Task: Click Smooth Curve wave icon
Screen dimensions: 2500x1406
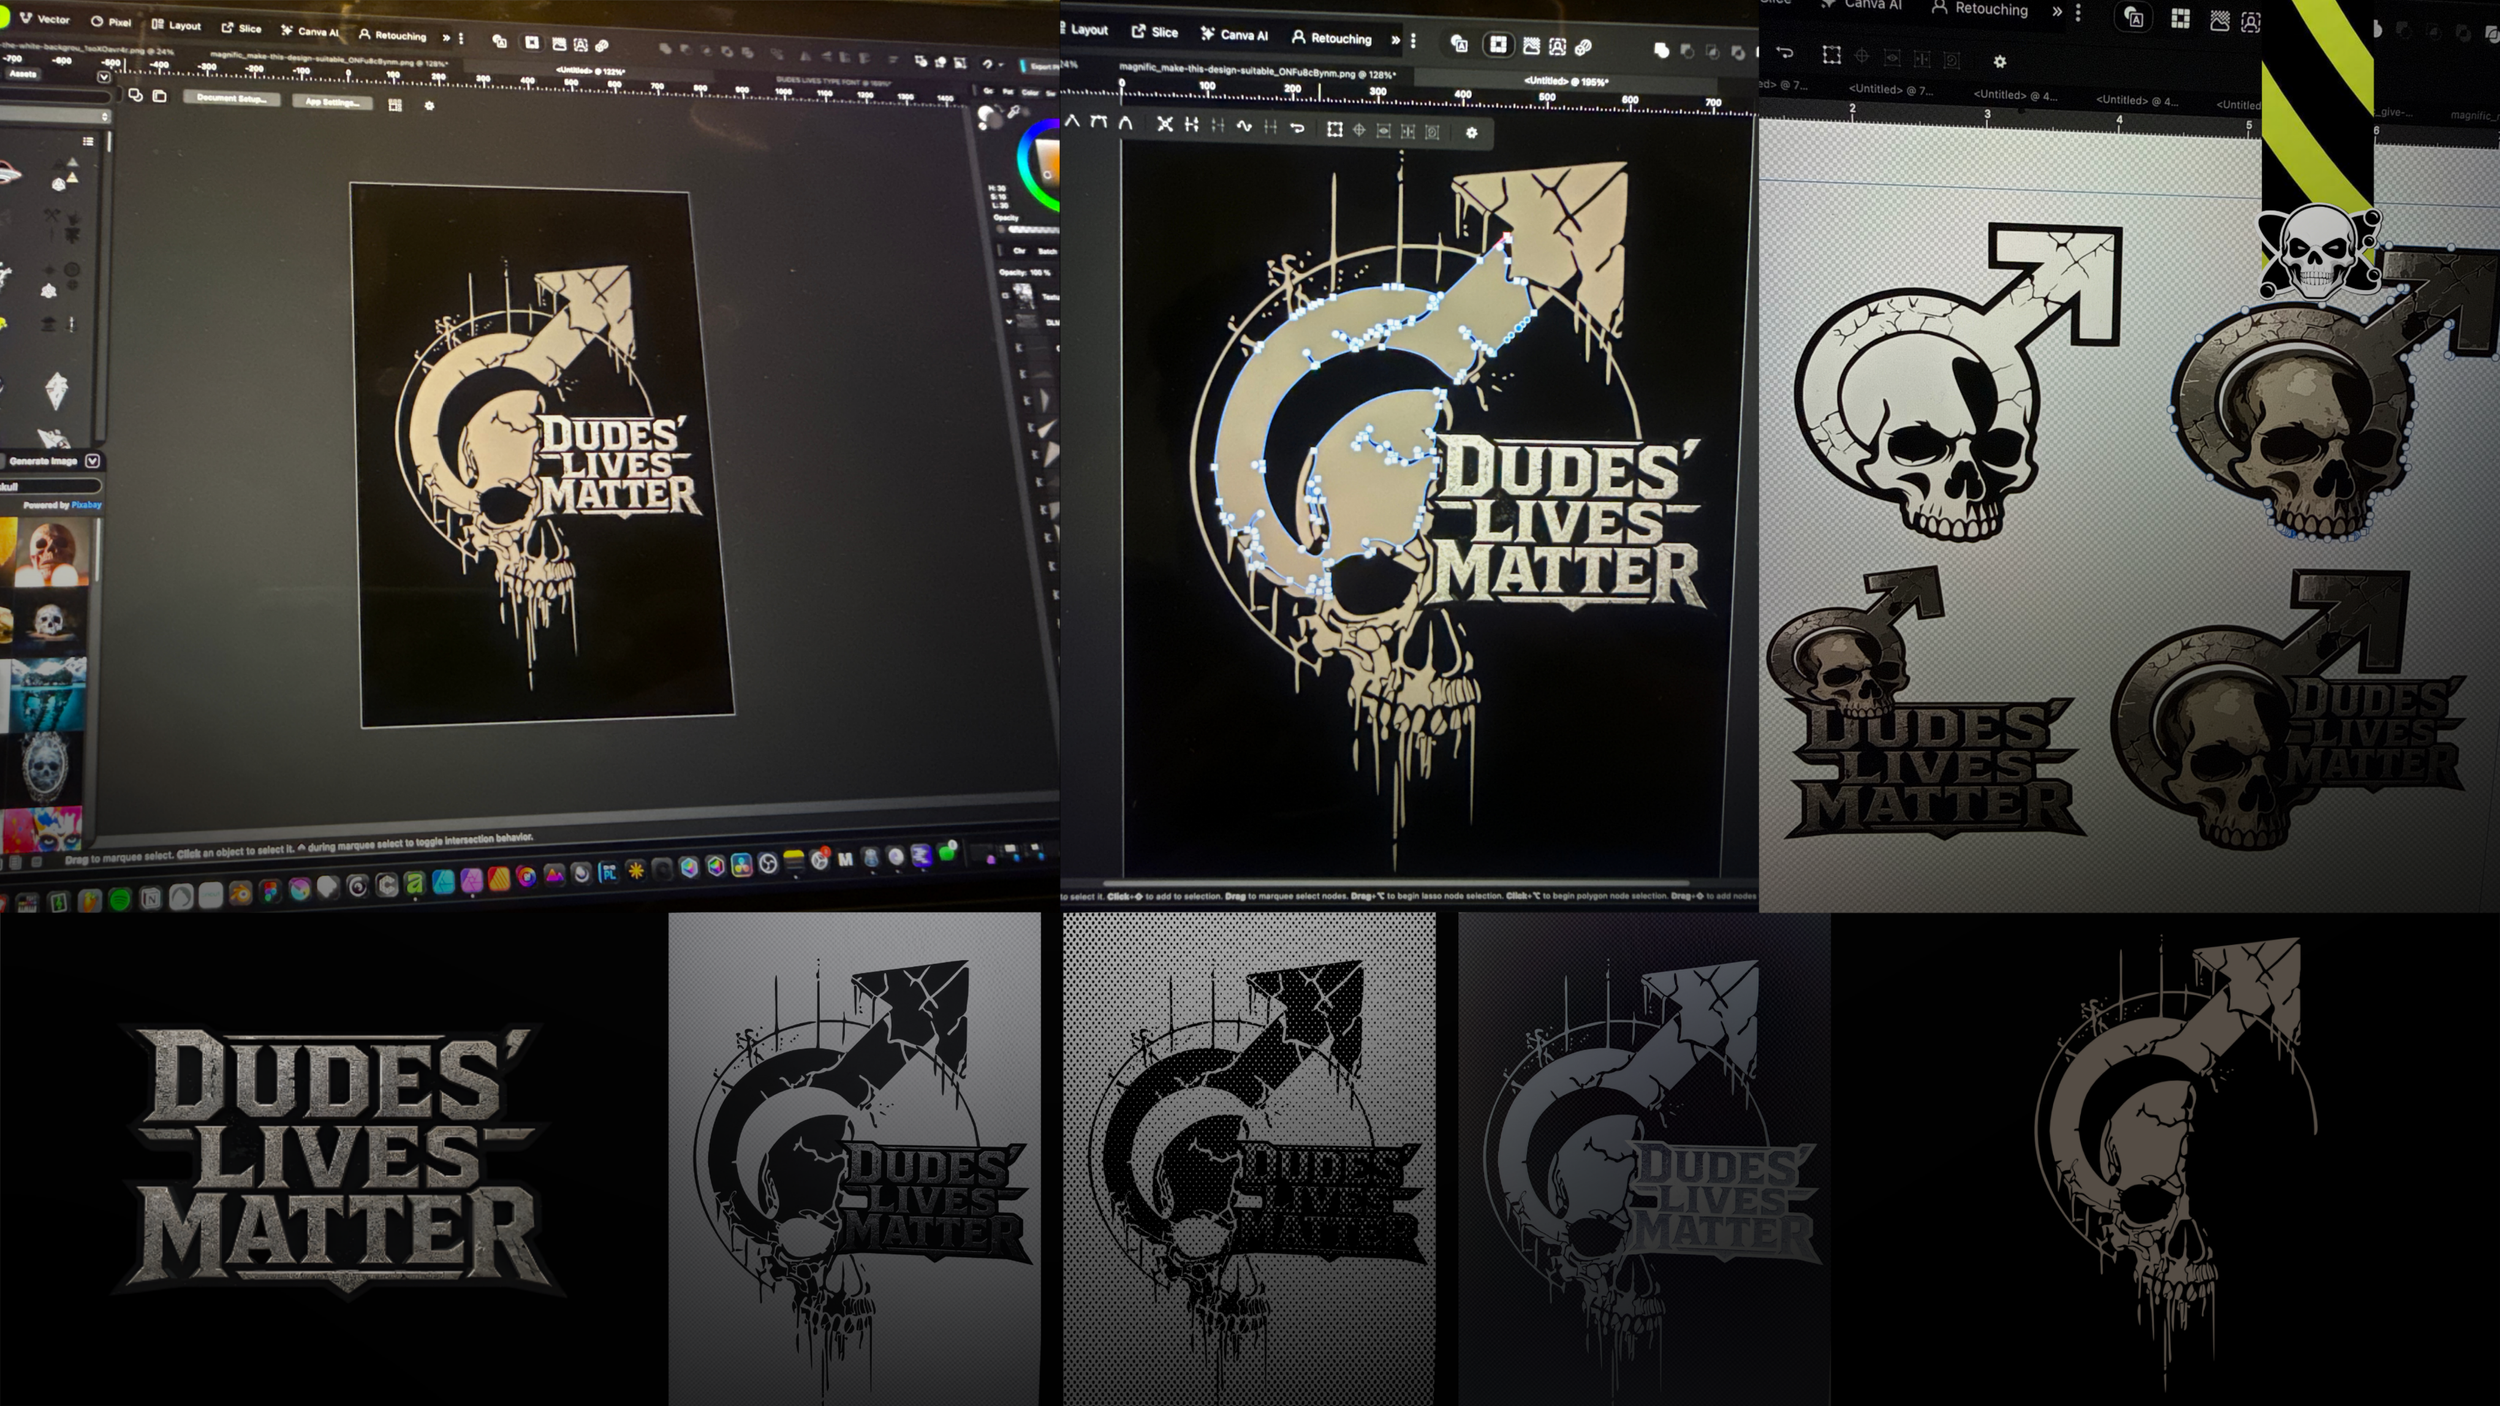Action: tap(1244, 127)
